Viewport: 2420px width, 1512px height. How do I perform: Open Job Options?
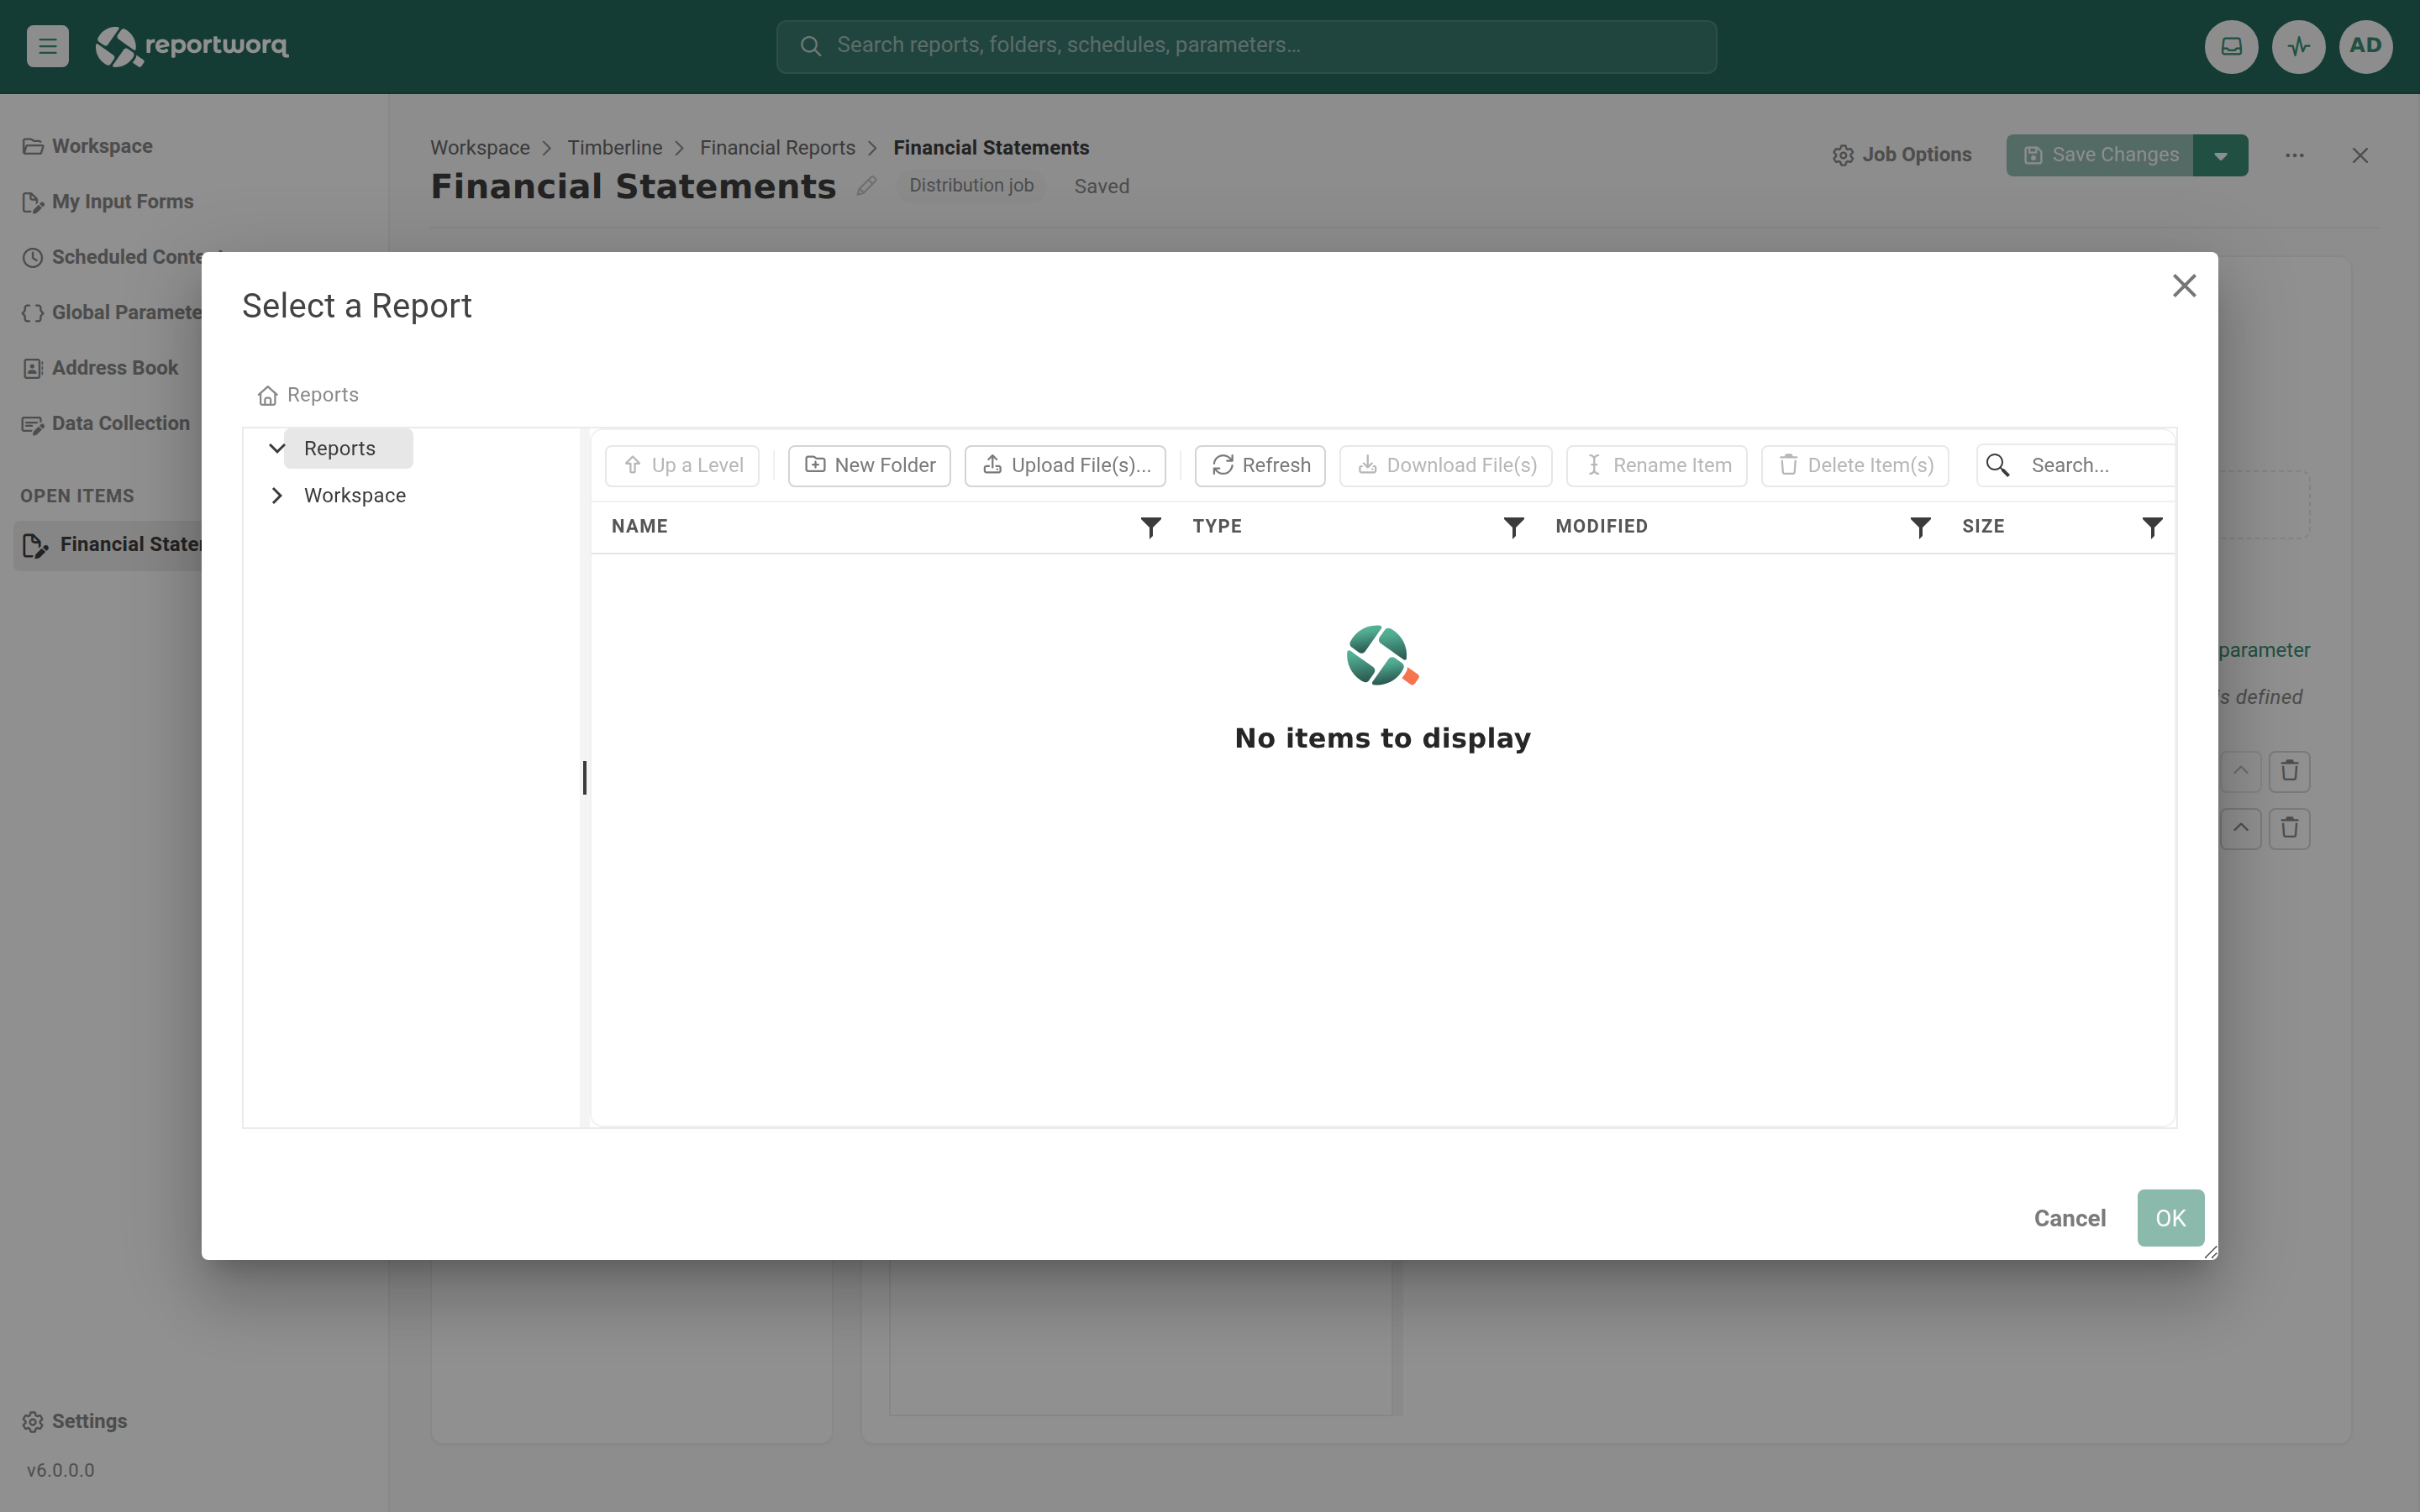1902,155
